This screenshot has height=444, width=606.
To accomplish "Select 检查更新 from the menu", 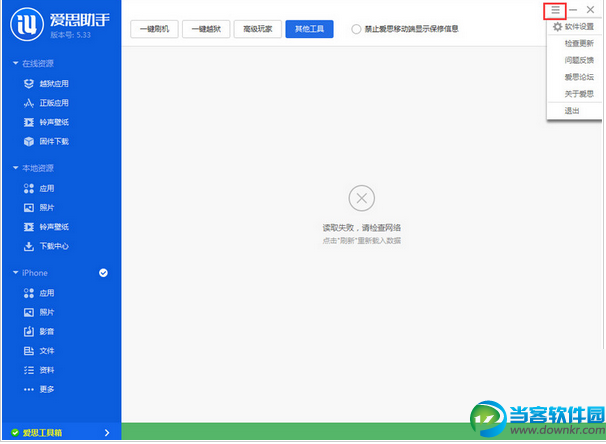I will click(579, 43).
